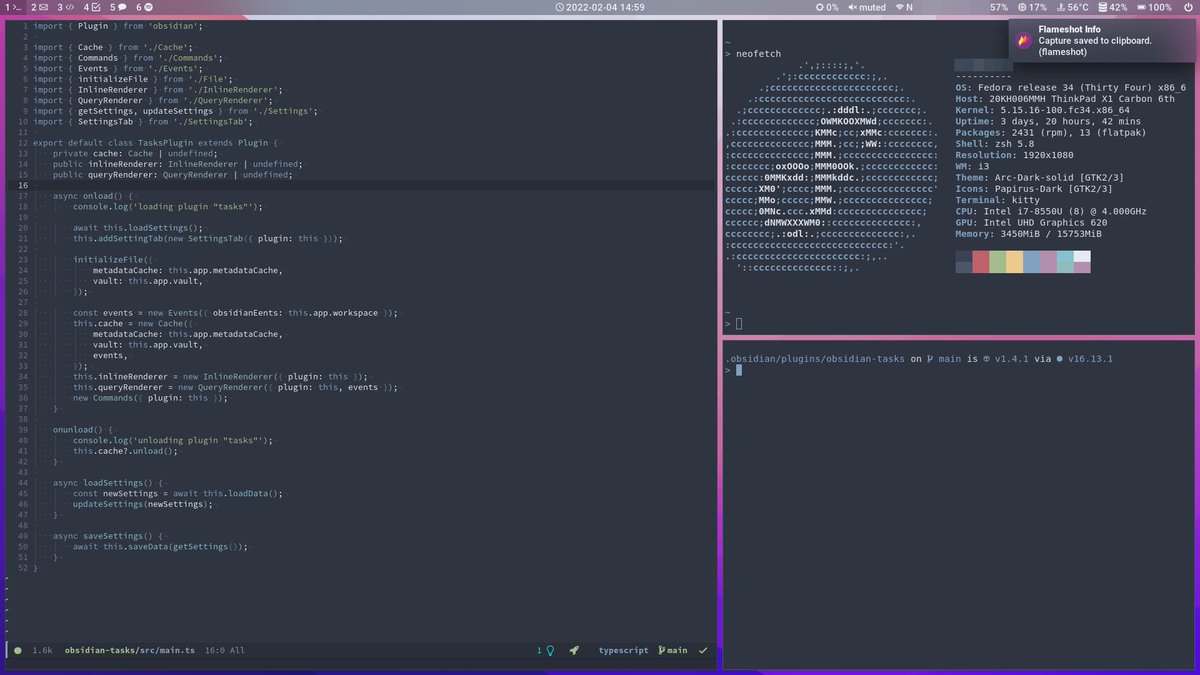Click the clock showing 2022-02-04 14:59
The image size is (1200, 675).
[599, 7]
